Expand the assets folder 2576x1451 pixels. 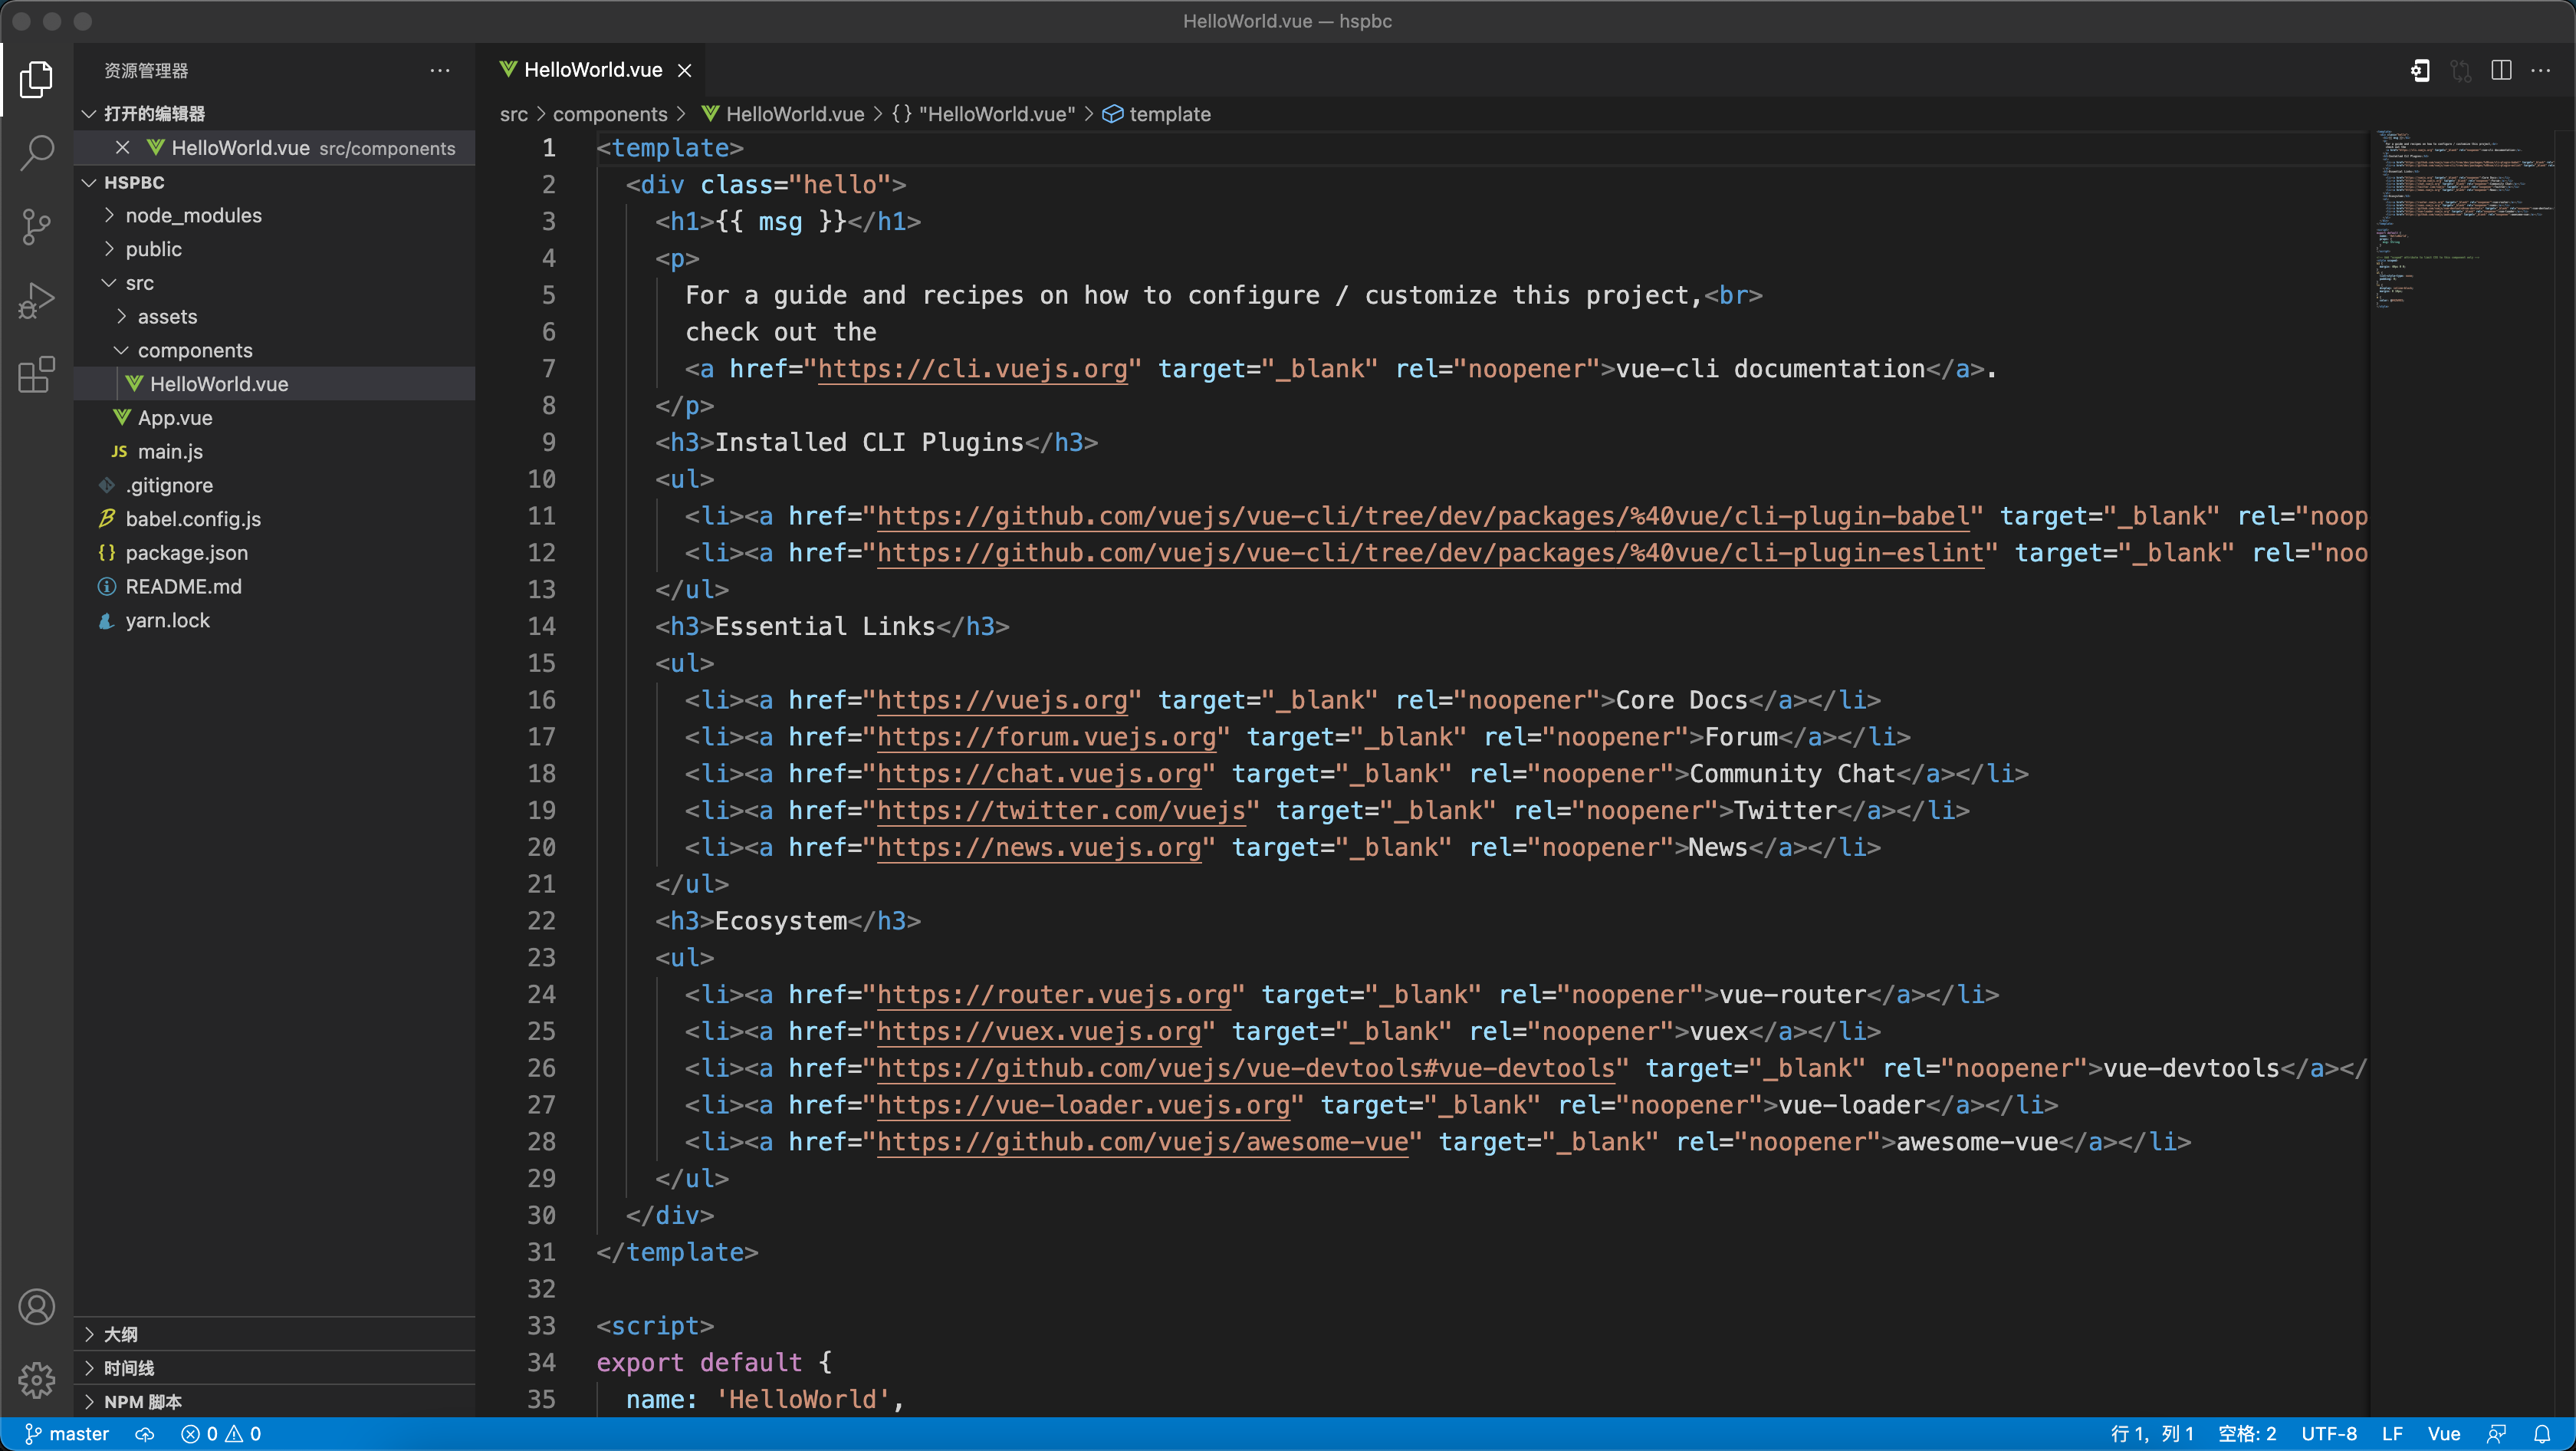(168, 315)
